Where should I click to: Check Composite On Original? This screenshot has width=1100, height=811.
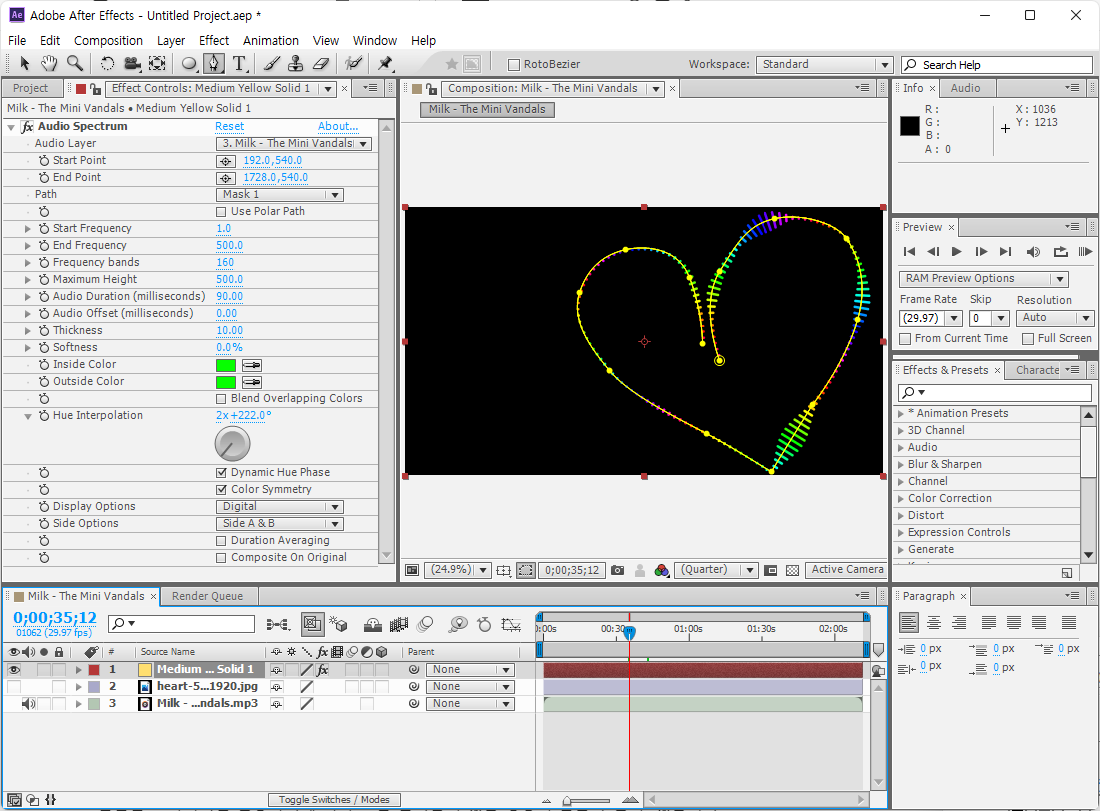click(221, 558)
